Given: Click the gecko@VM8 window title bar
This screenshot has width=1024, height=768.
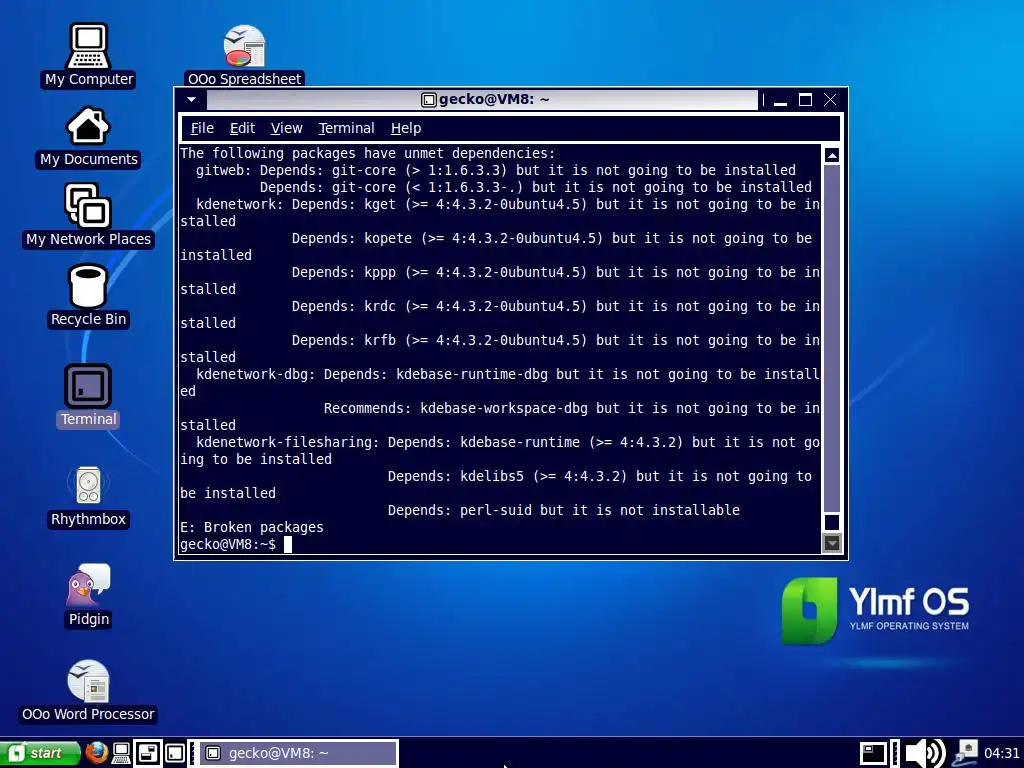Looking at the screenshot, I should 482,99.
